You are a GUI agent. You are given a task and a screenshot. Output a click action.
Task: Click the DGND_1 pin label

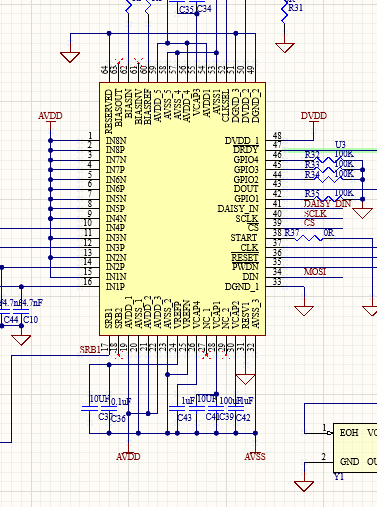point(242,287)
